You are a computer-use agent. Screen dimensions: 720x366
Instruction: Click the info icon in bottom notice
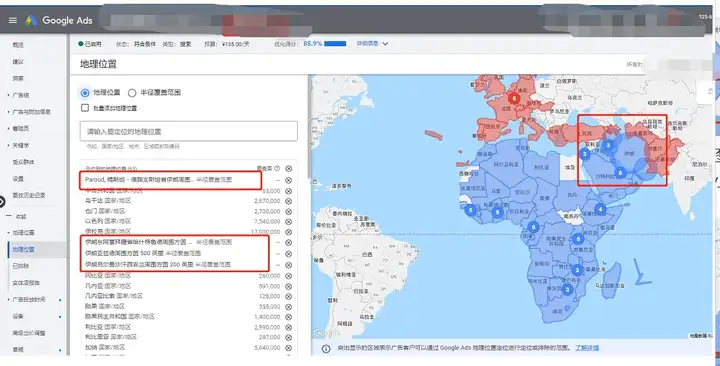(x=326, y=349)
